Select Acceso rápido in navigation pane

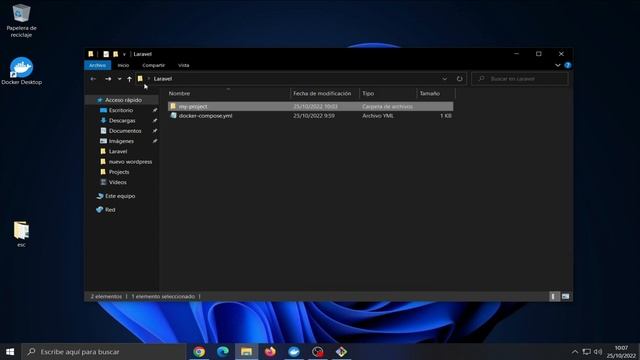tap(122, 100)
